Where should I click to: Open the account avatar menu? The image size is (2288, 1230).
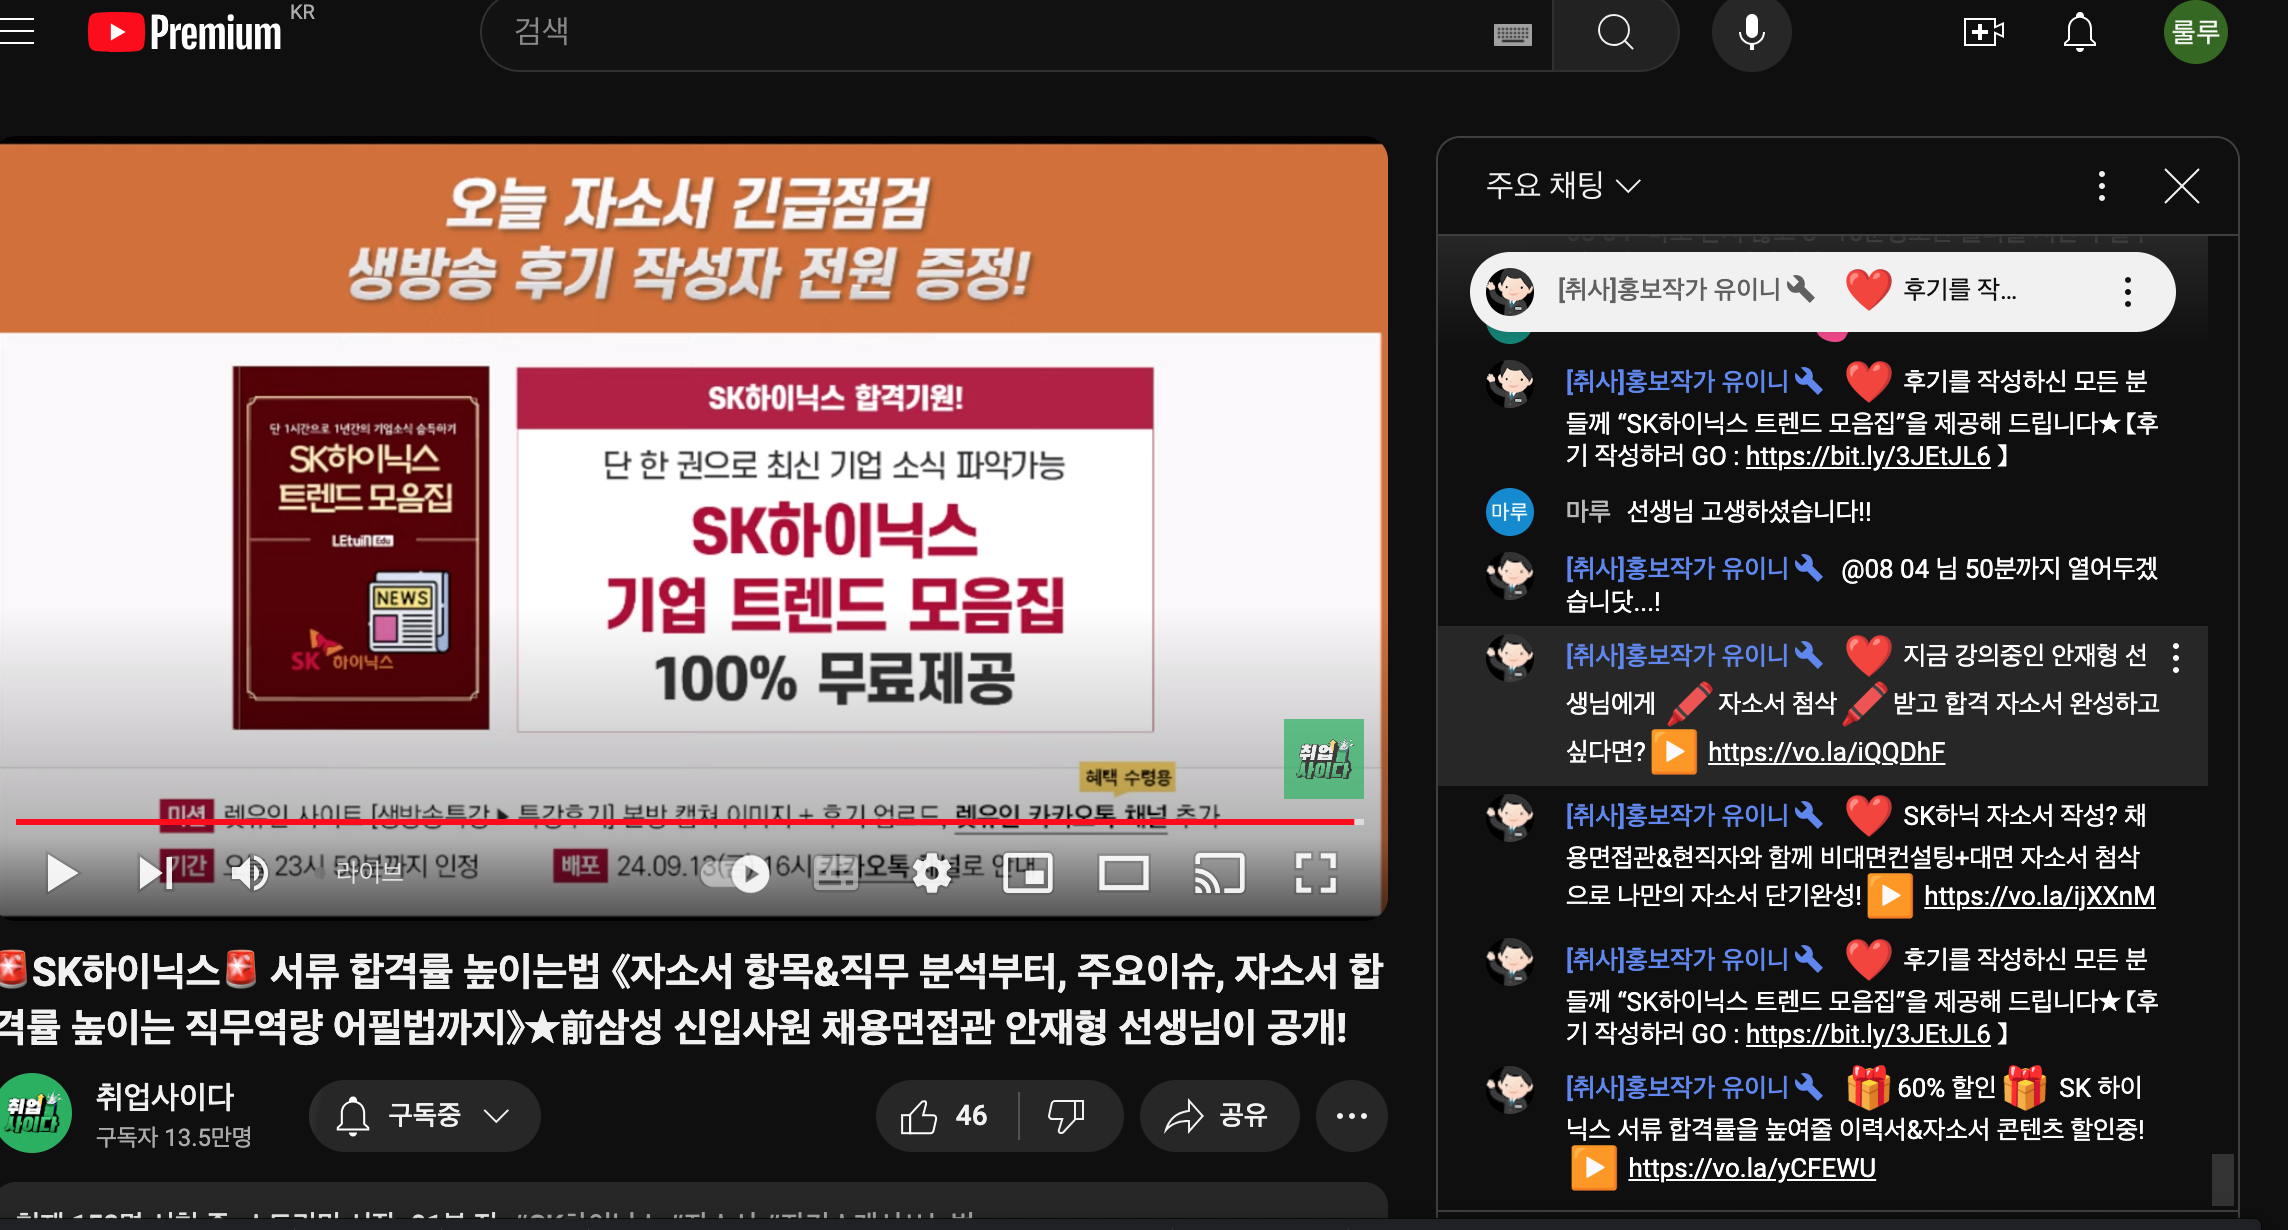[x=2195, y=32]
